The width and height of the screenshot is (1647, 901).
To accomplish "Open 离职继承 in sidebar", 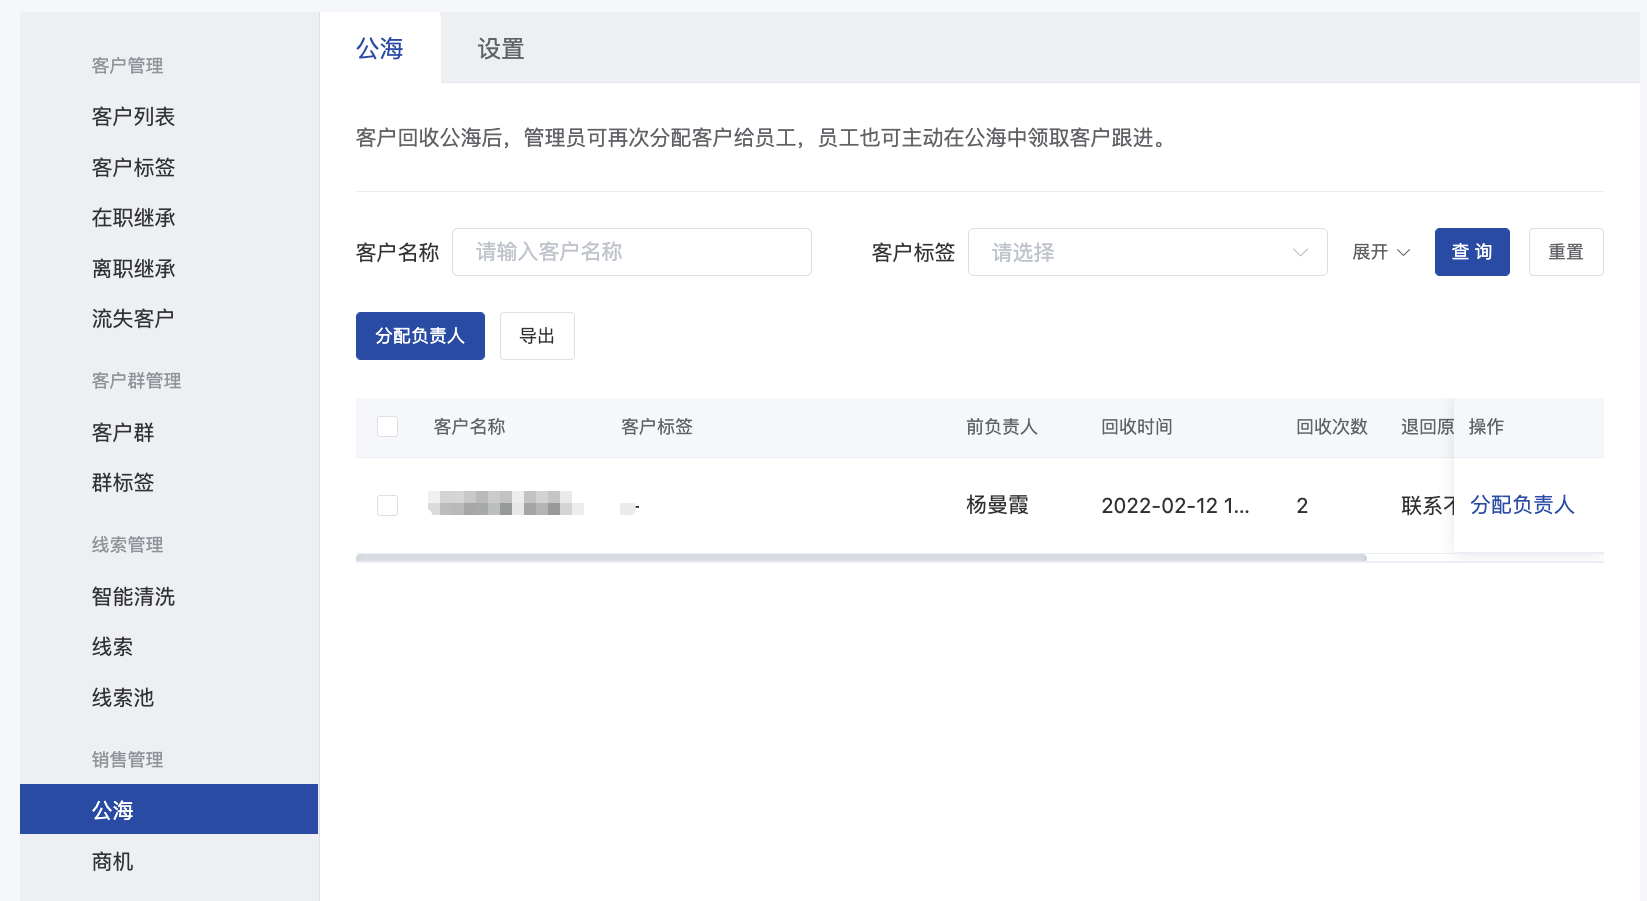I will pyautogui.click(x=133, y=269).
